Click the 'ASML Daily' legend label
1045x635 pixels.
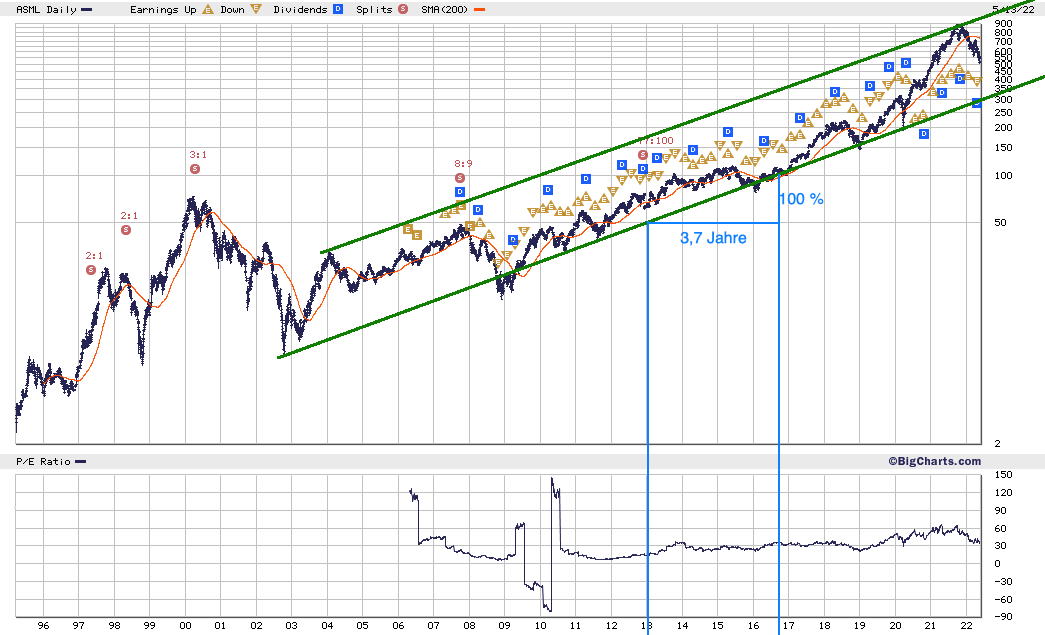(x=46, y=10)
